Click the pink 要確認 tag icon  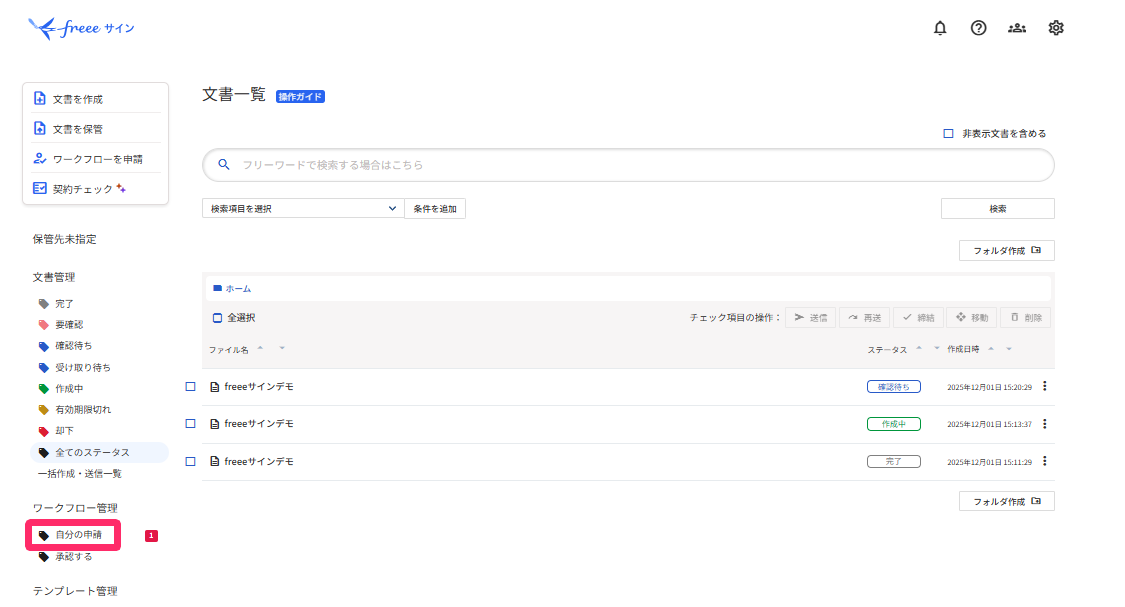tap(44, 325)
